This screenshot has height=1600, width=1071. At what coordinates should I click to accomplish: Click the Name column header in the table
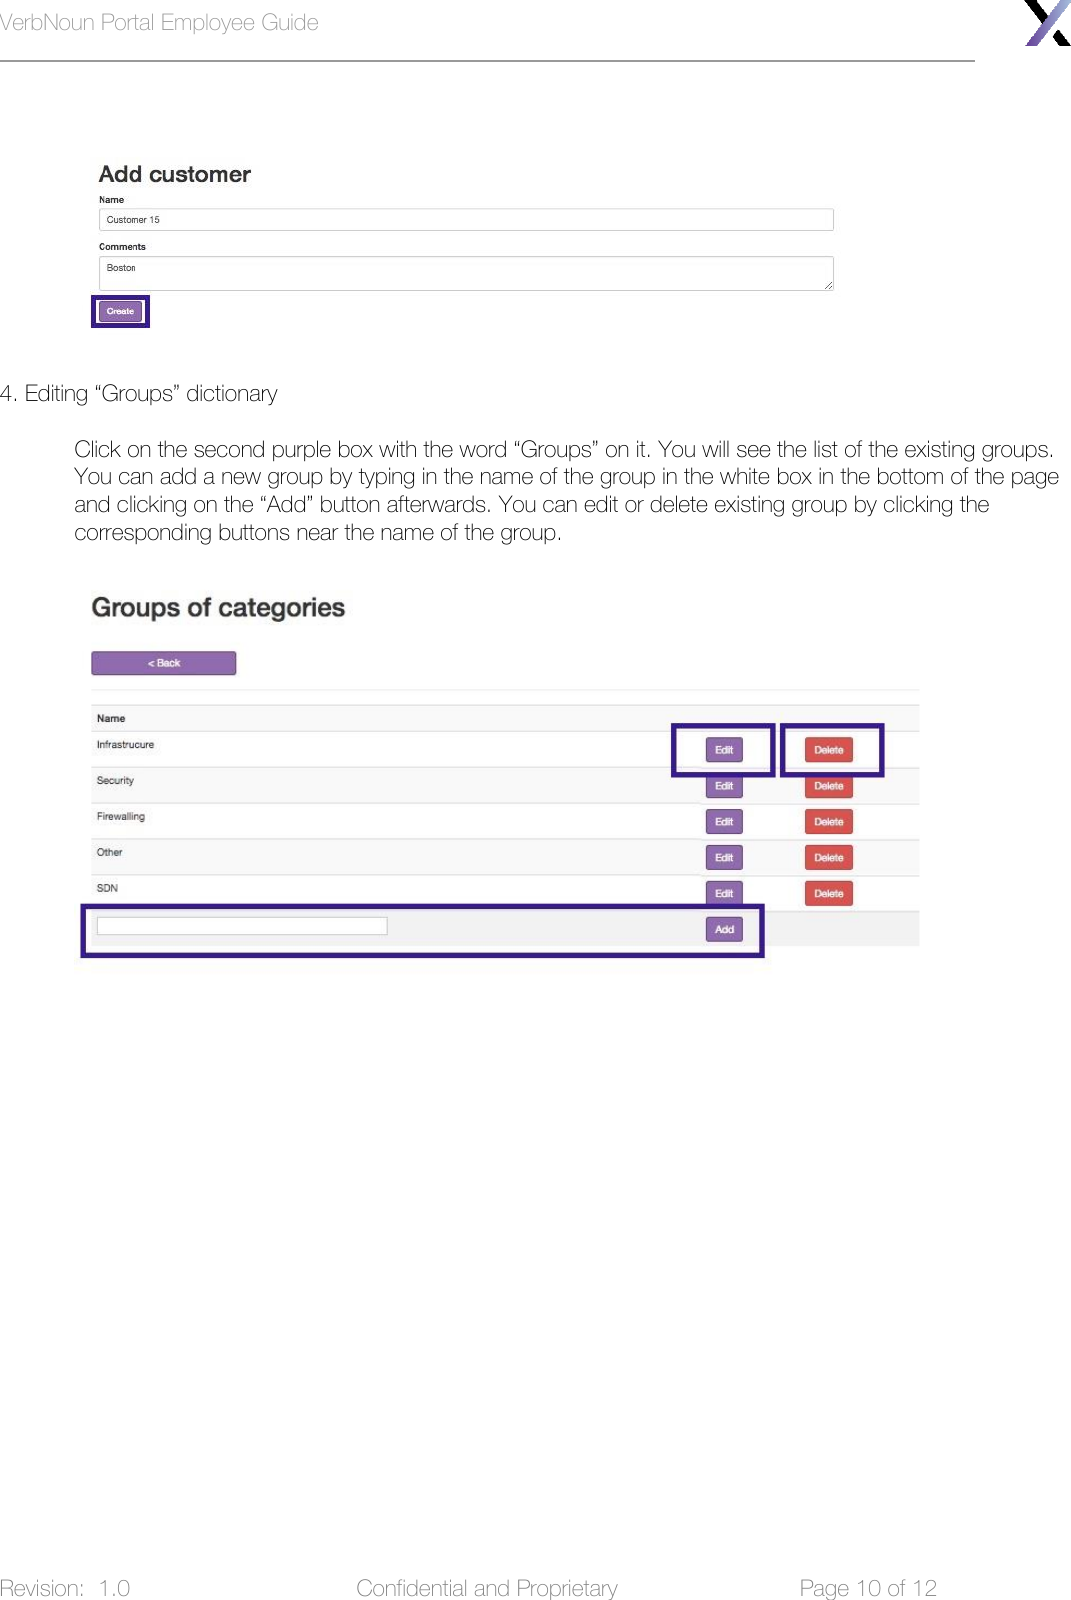[111, 717]
